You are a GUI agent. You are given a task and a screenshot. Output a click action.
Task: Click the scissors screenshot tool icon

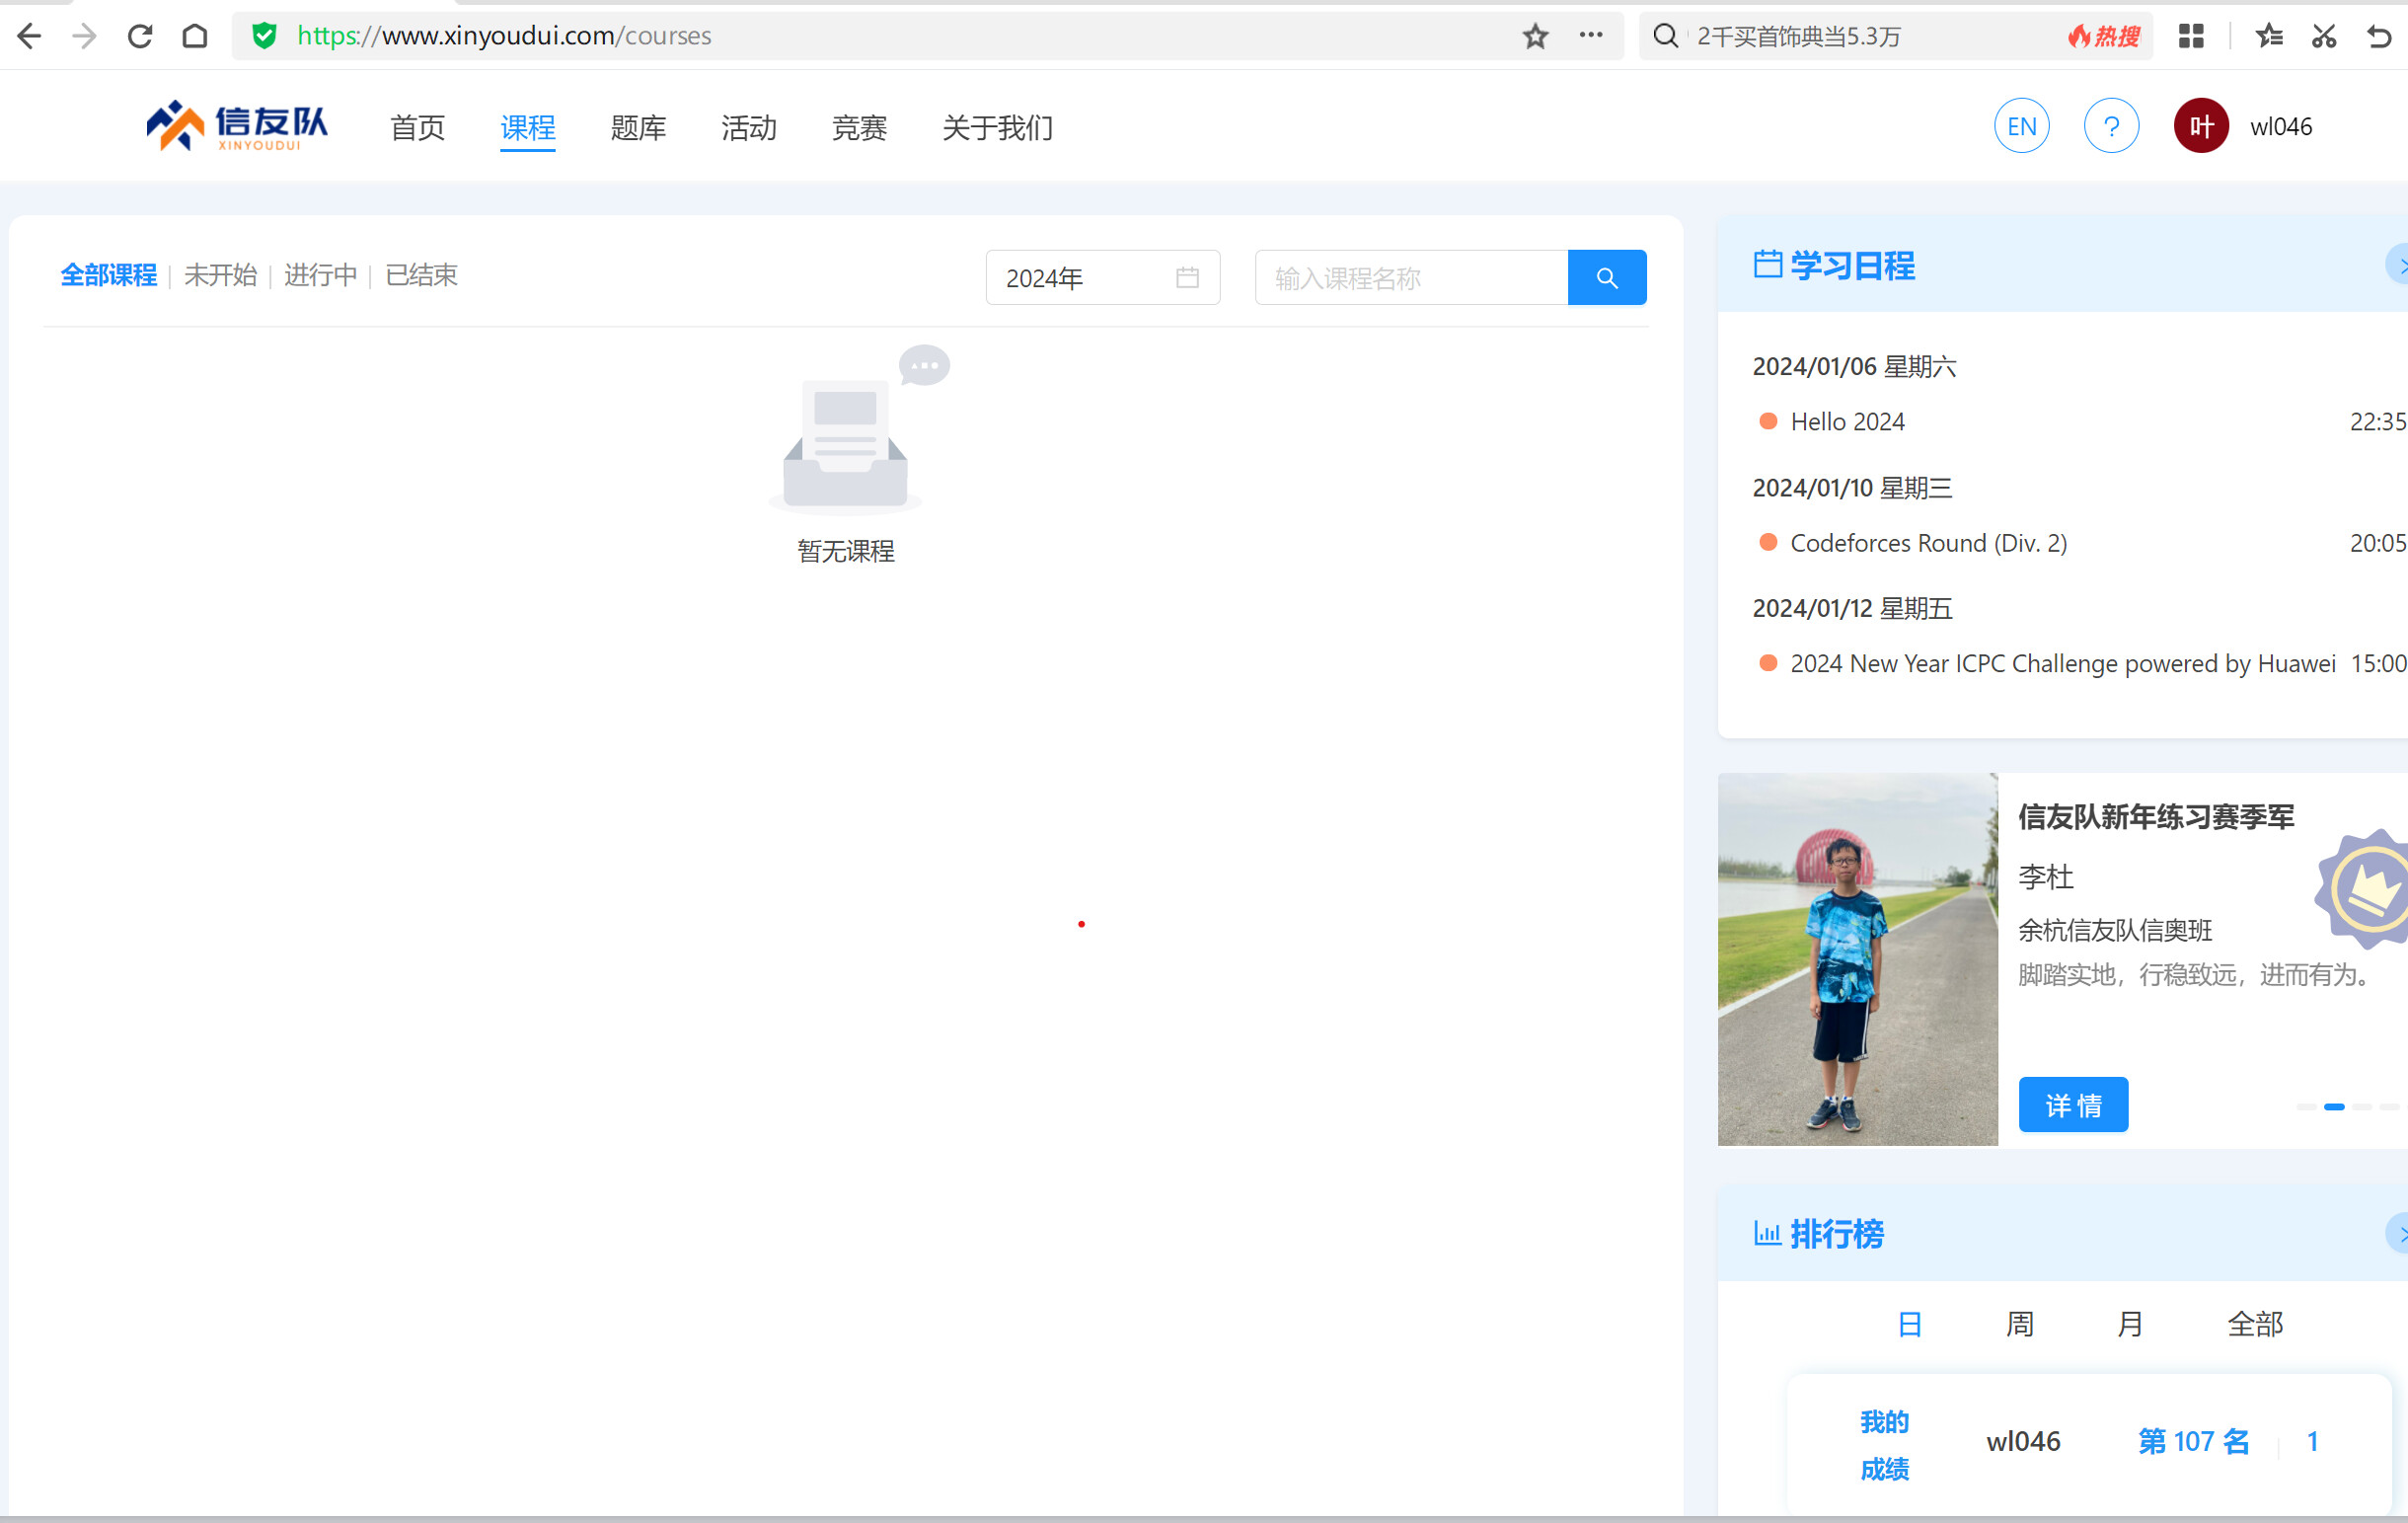[x=2324, y=36]
